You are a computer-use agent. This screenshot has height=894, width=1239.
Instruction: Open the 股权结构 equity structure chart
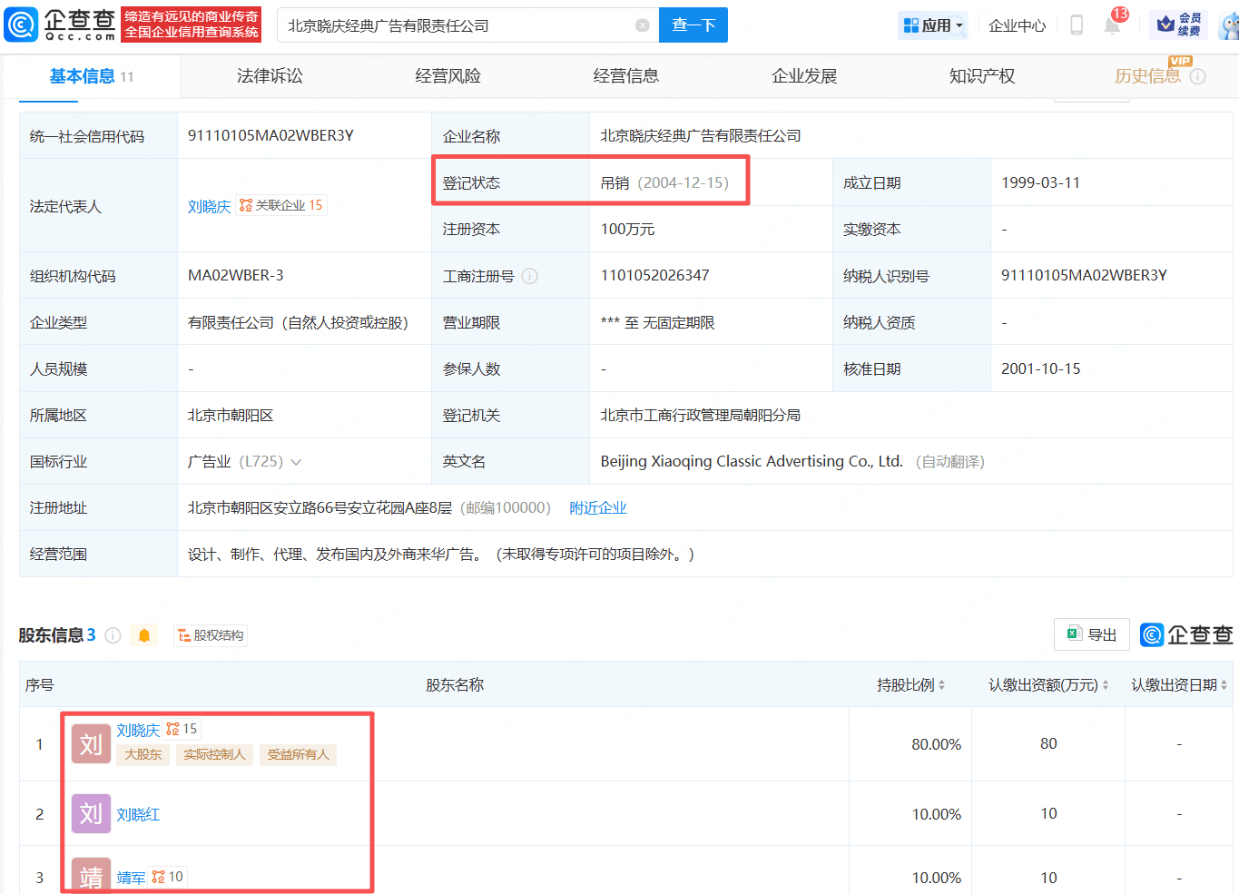210,635
